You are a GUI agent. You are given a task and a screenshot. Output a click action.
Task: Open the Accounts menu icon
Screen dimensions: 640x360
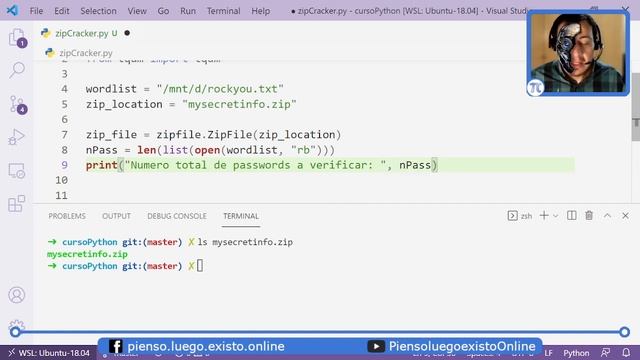tap(17, 295)
